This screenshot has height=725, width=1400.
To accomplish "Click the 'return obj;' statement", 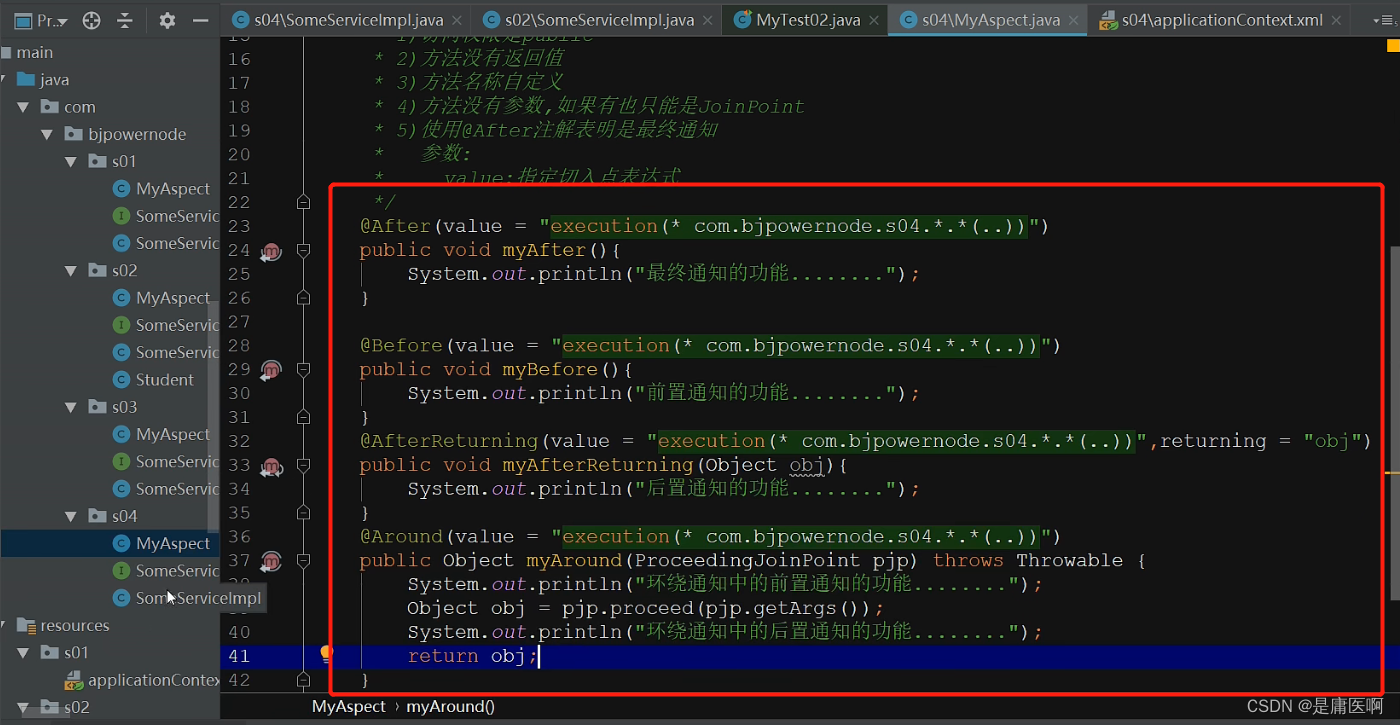I will pos(473,656).
